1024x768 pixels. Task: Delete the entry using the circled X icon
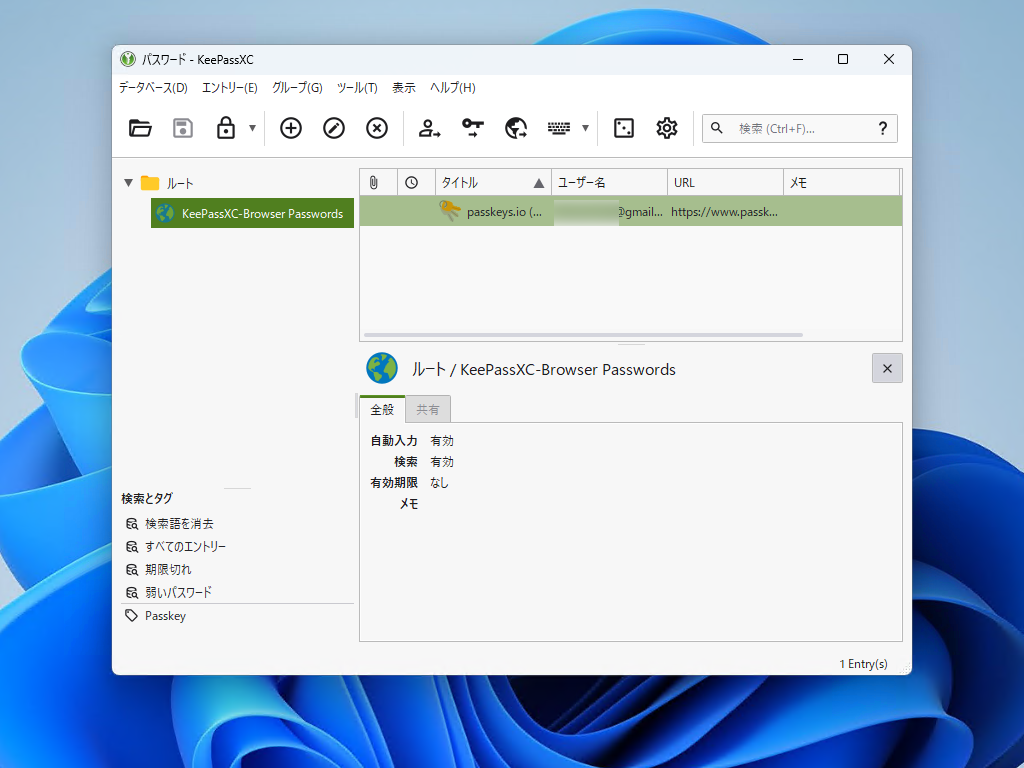pos(376,128)
